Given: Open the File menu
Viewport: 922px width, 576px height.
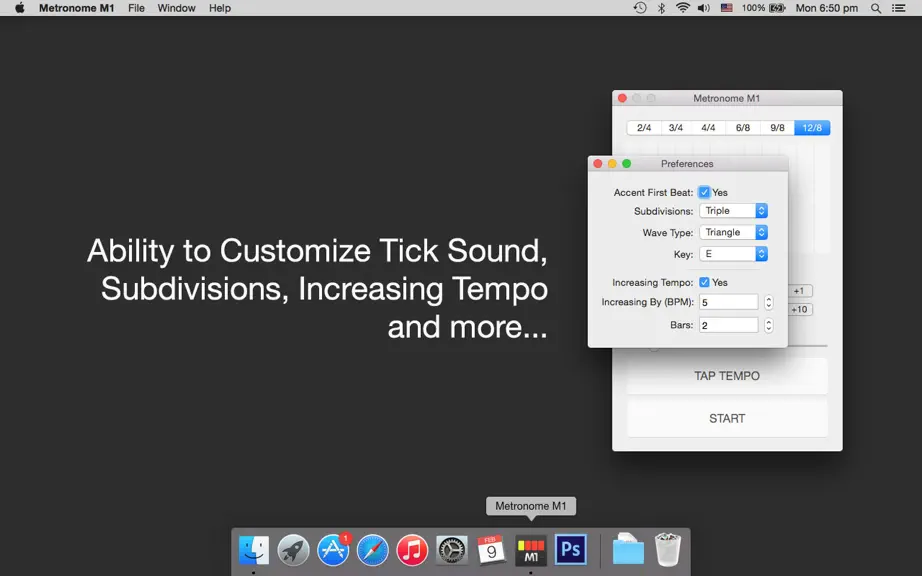Looking at the screenshot, I should 136,8.
